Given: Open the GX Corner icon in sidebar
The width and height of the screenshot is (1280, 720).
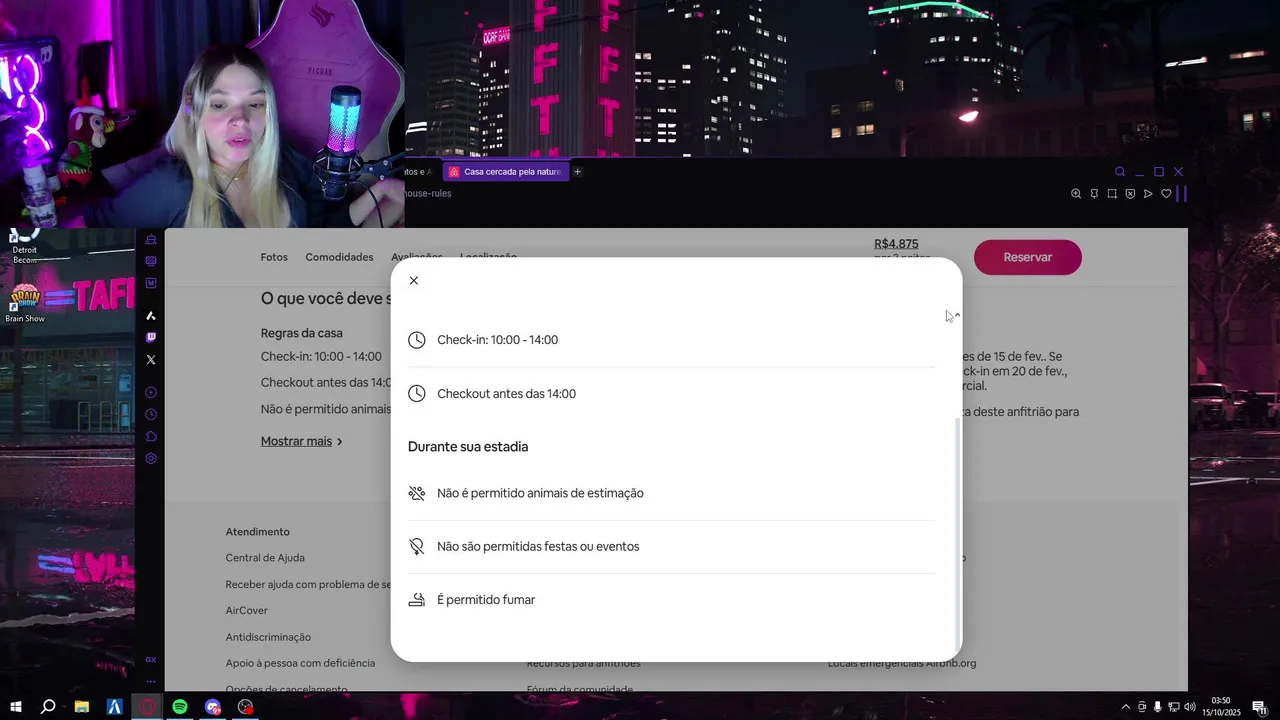Looking at the screenshot, I should pos(151,659).
